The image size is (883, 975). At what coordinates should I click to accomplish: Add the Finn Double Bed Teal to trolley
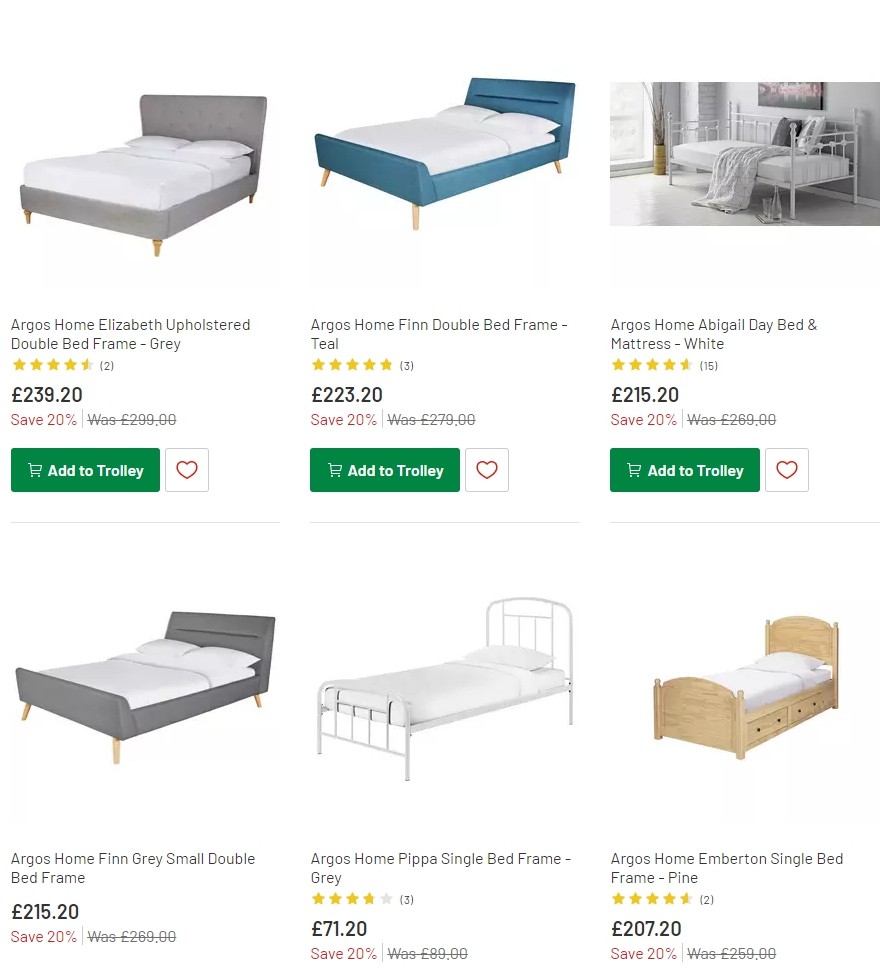[385, 470]
